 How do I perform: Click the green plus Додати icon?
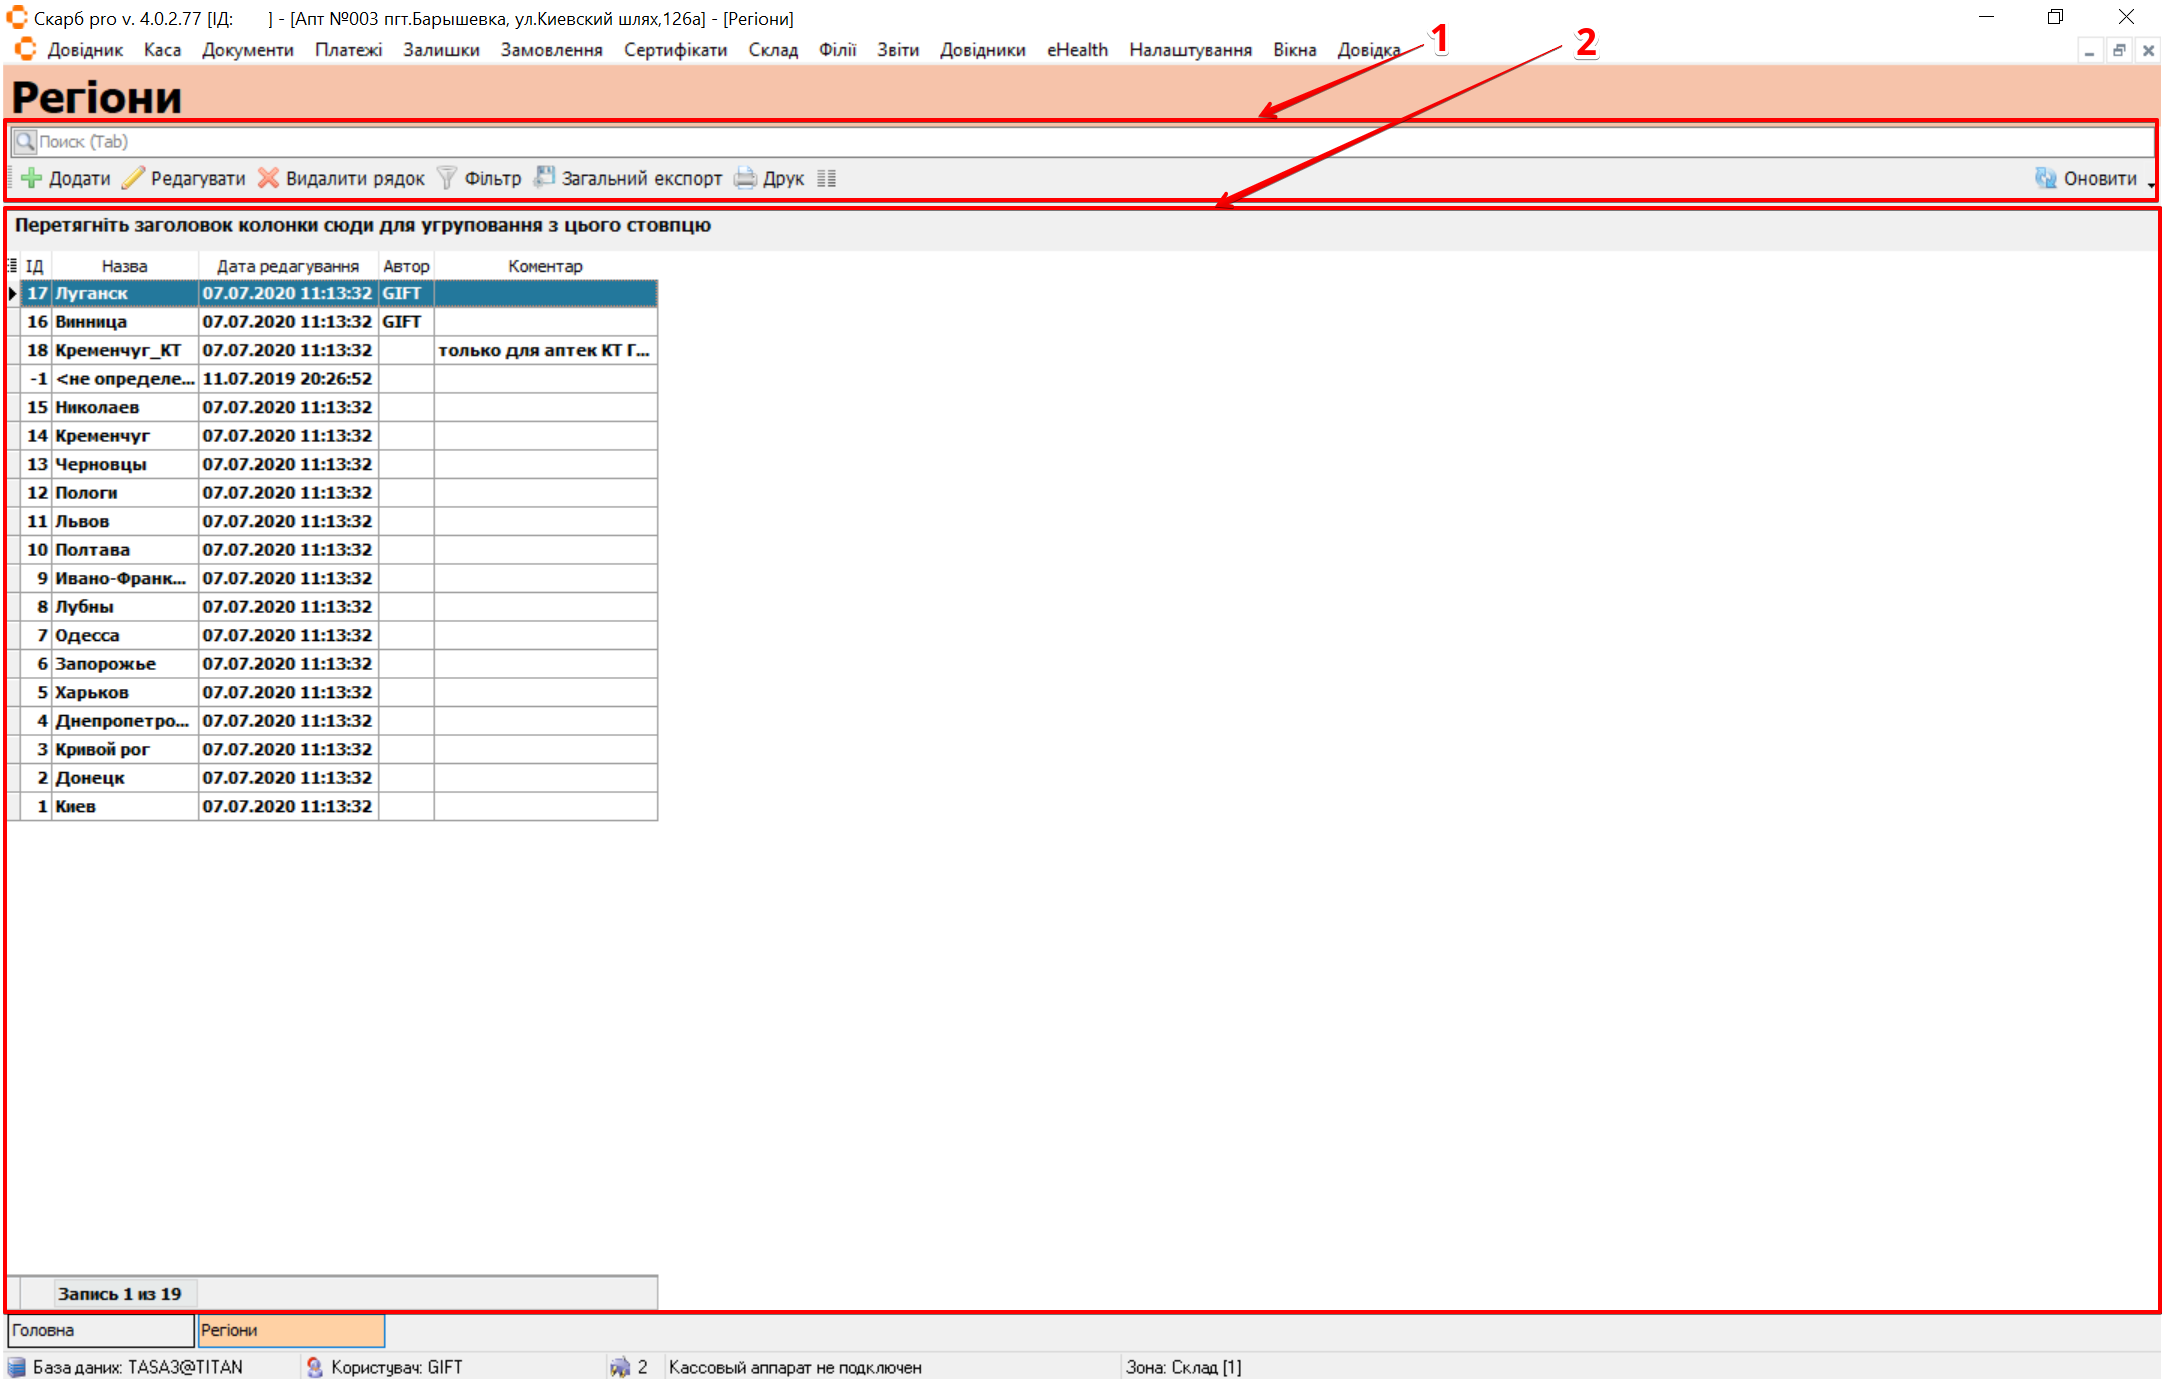[x=32, y=178]
